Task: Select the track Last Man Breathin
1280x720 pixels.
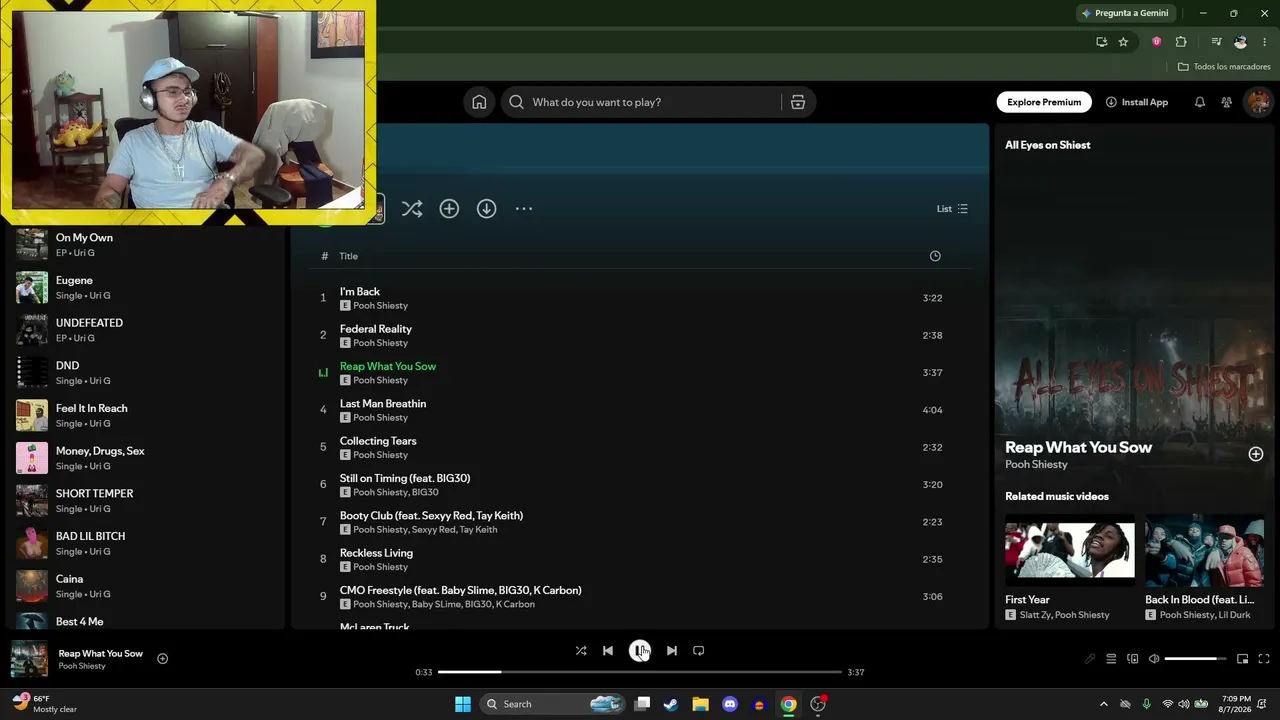Action: 640,410
